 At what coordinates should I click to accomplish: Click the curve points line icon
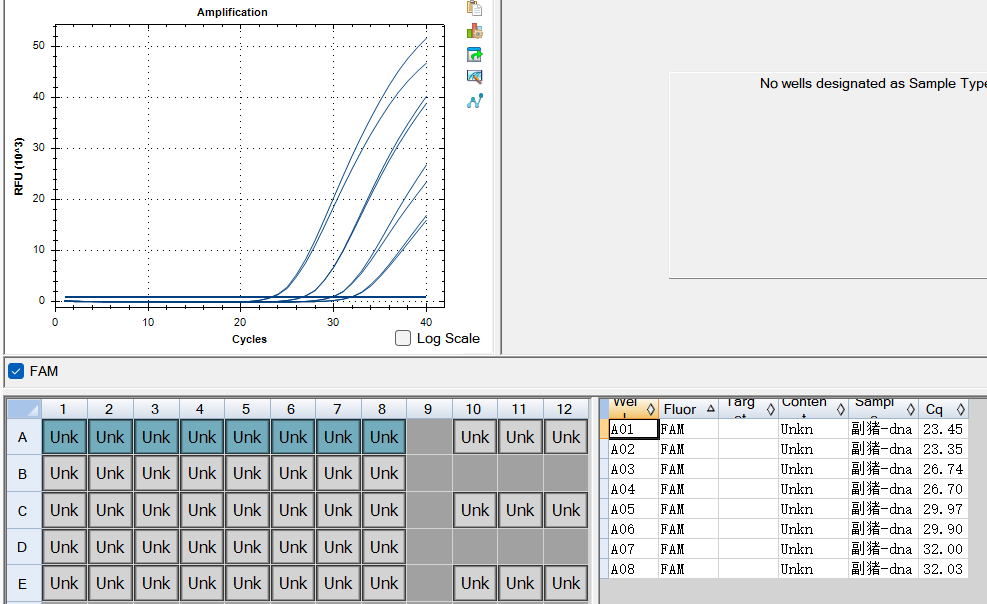coord(475,101)
